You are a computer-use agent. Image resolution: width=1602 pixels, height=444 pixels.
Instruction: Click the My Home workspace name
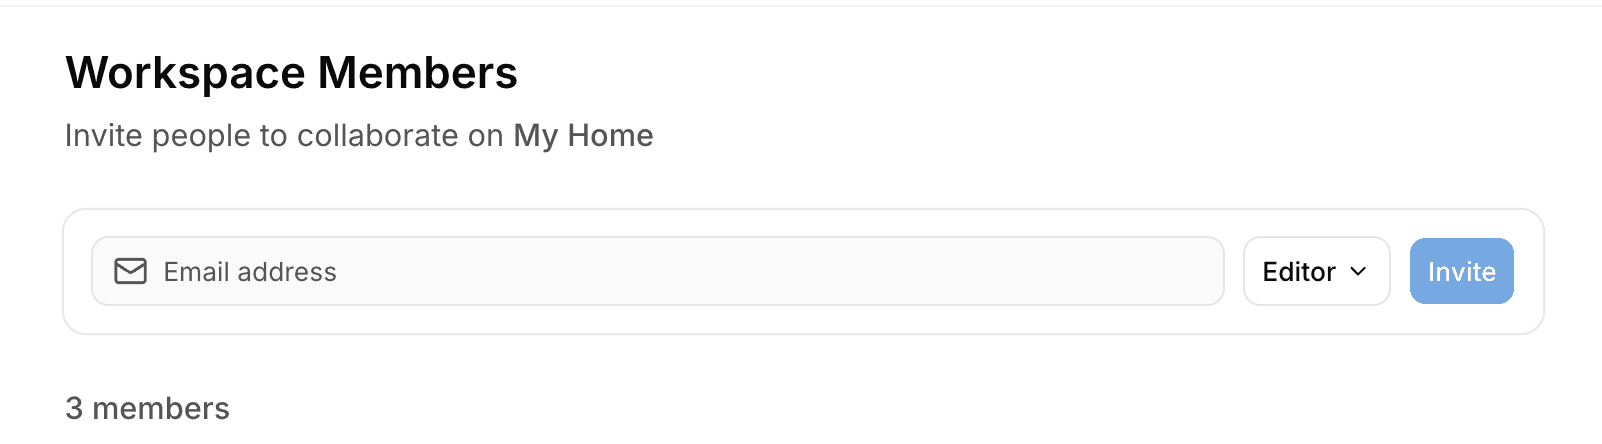click(583, 135)
